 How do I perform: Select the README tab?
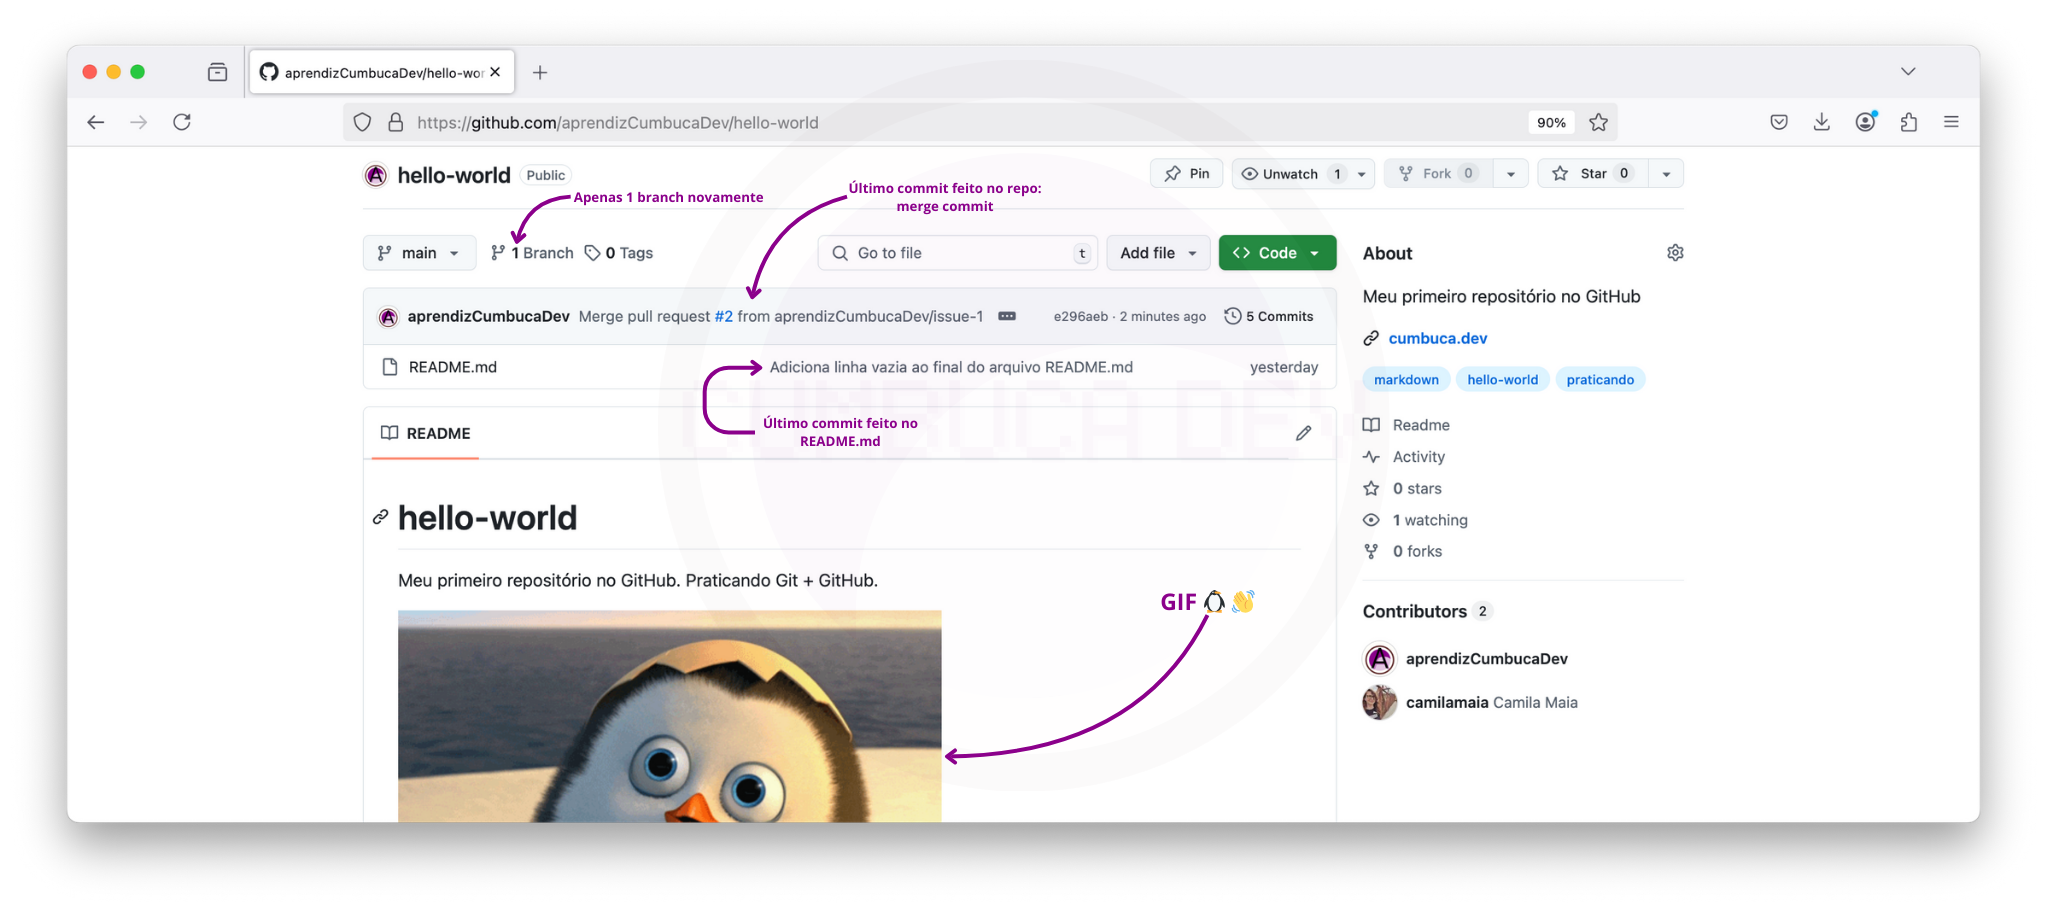click(426, 433)
